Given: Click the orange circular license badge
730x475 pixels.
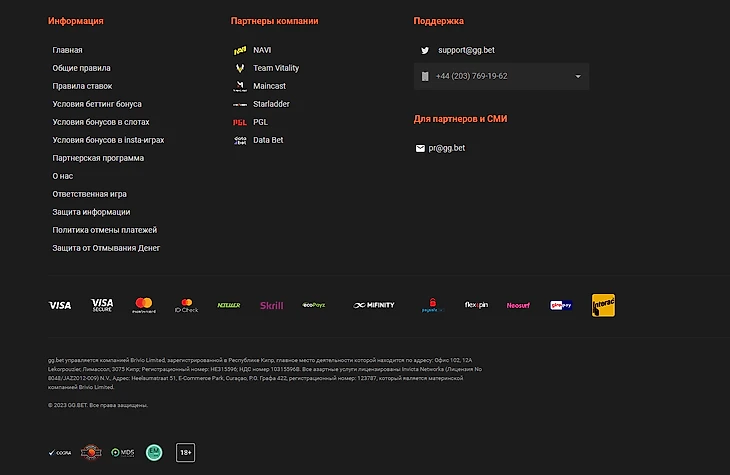Looking at the screenshot, I should 91,452.
